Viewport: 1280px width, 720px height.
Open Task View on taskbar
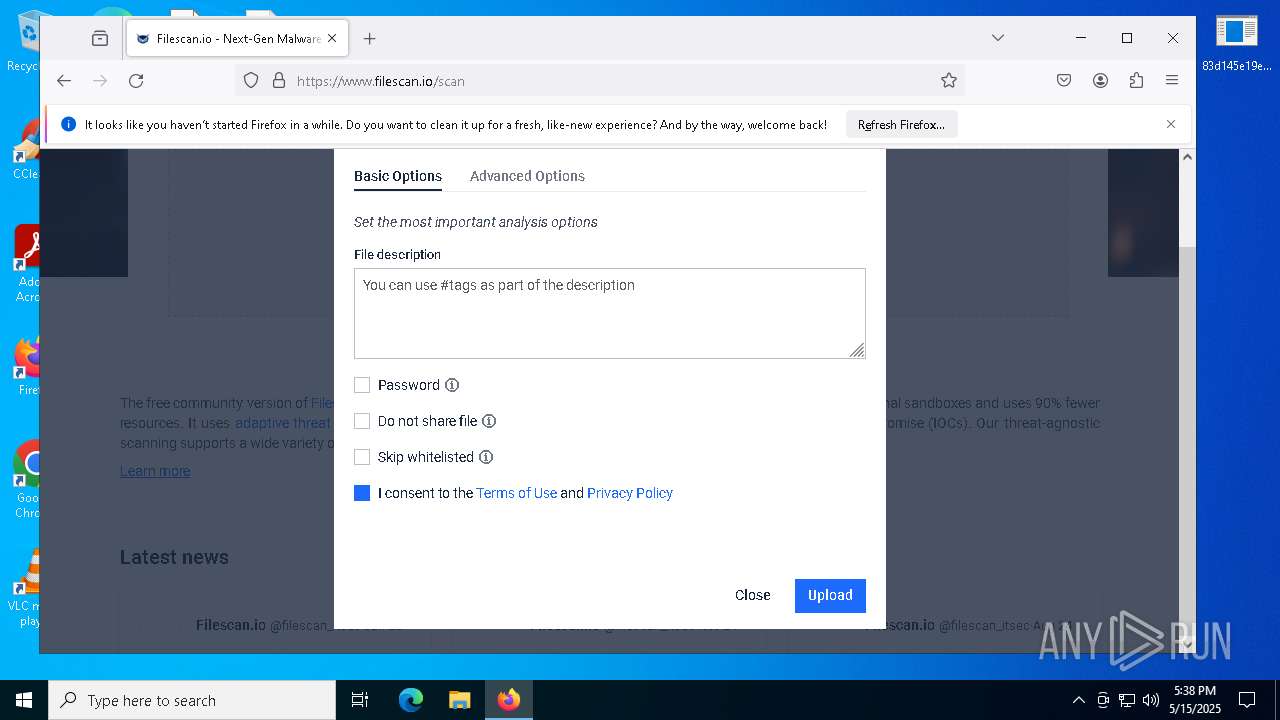click(360, 700)
